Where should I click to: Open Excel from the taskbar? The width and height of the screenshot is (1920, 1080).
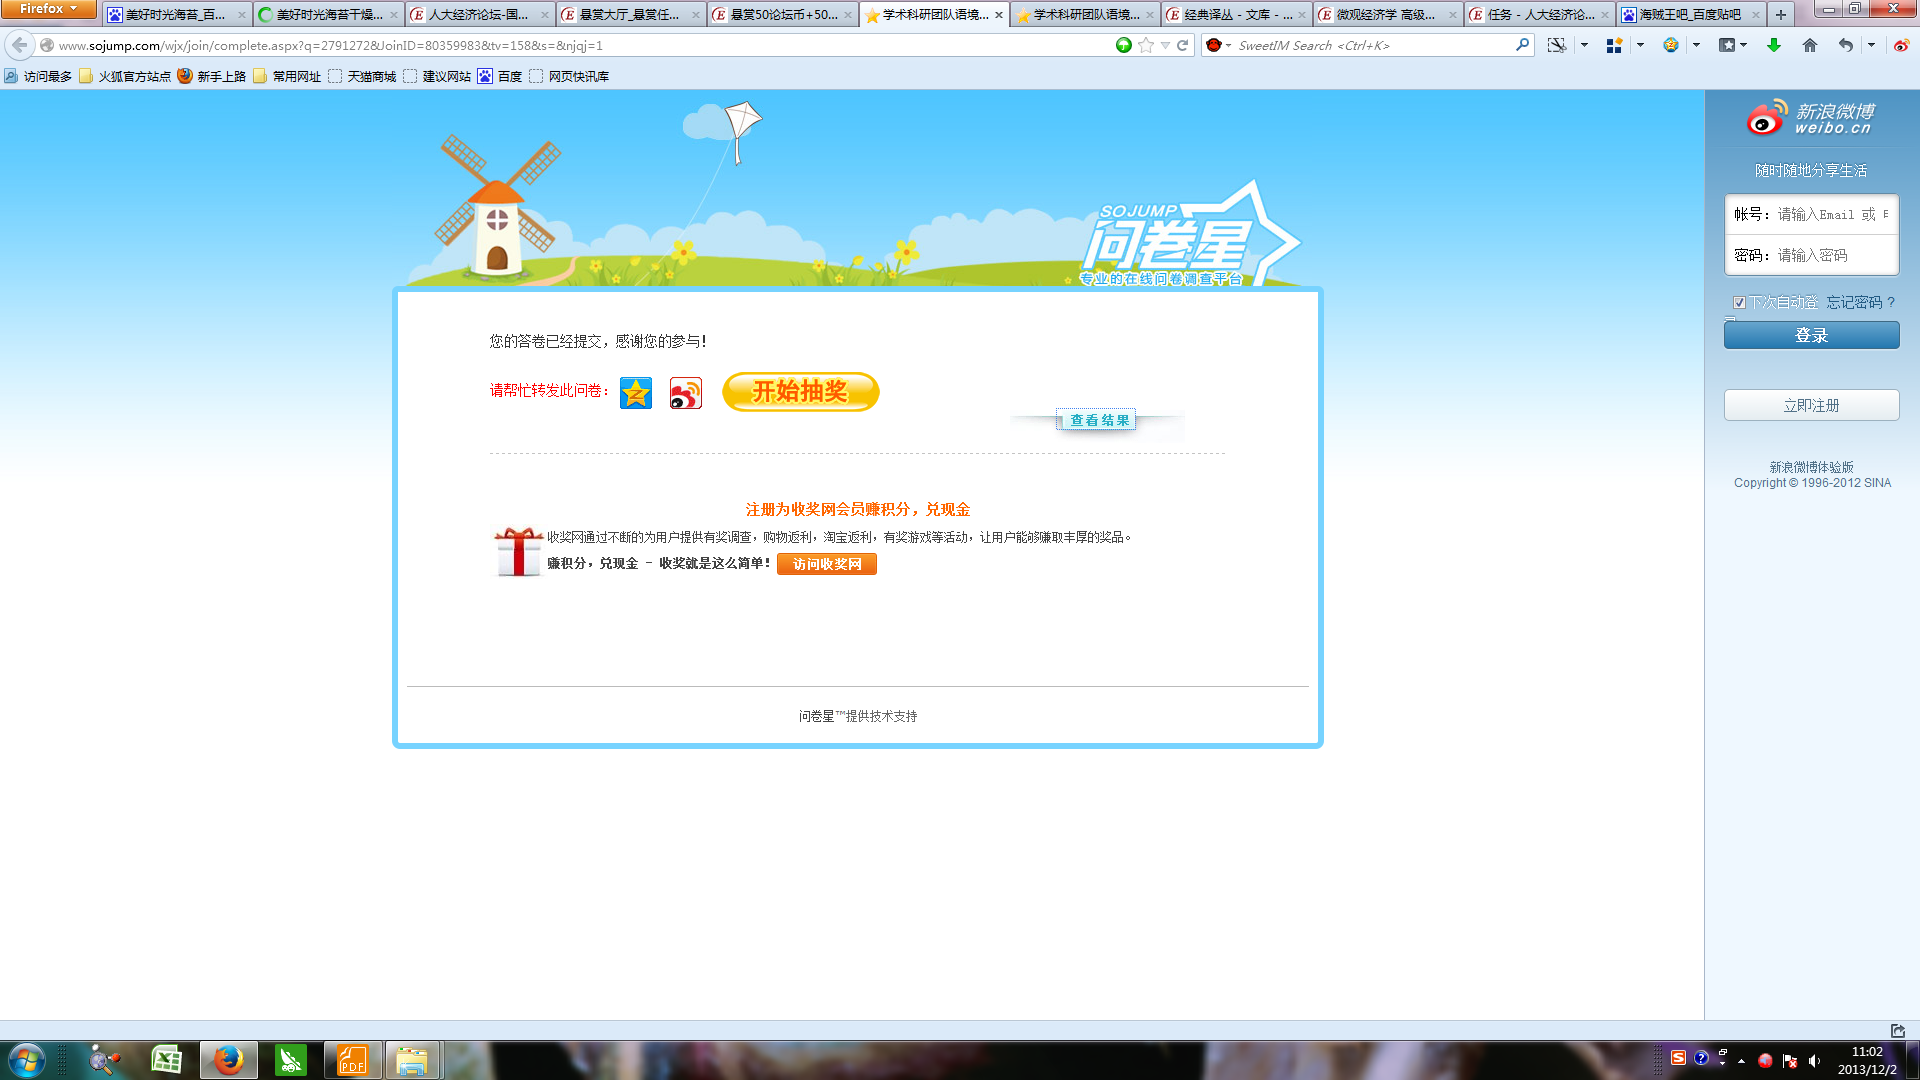pos(167,1059)
